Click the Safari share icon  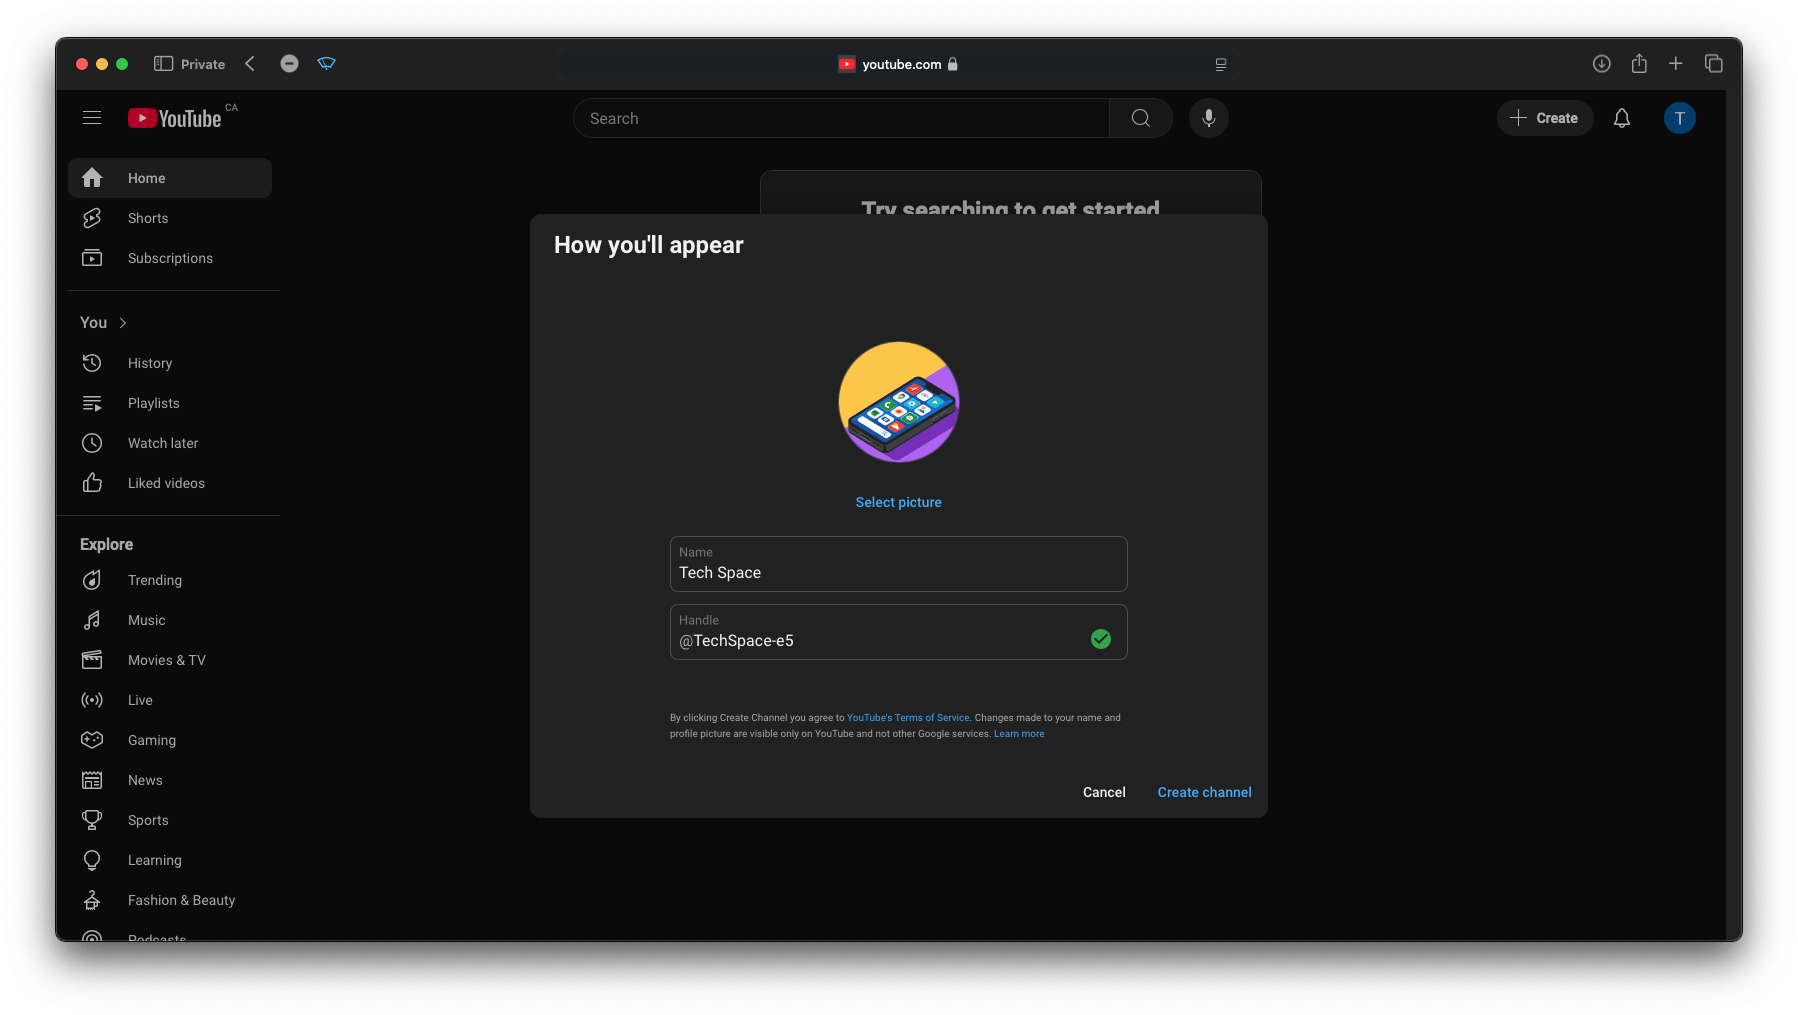[1639, 64]
